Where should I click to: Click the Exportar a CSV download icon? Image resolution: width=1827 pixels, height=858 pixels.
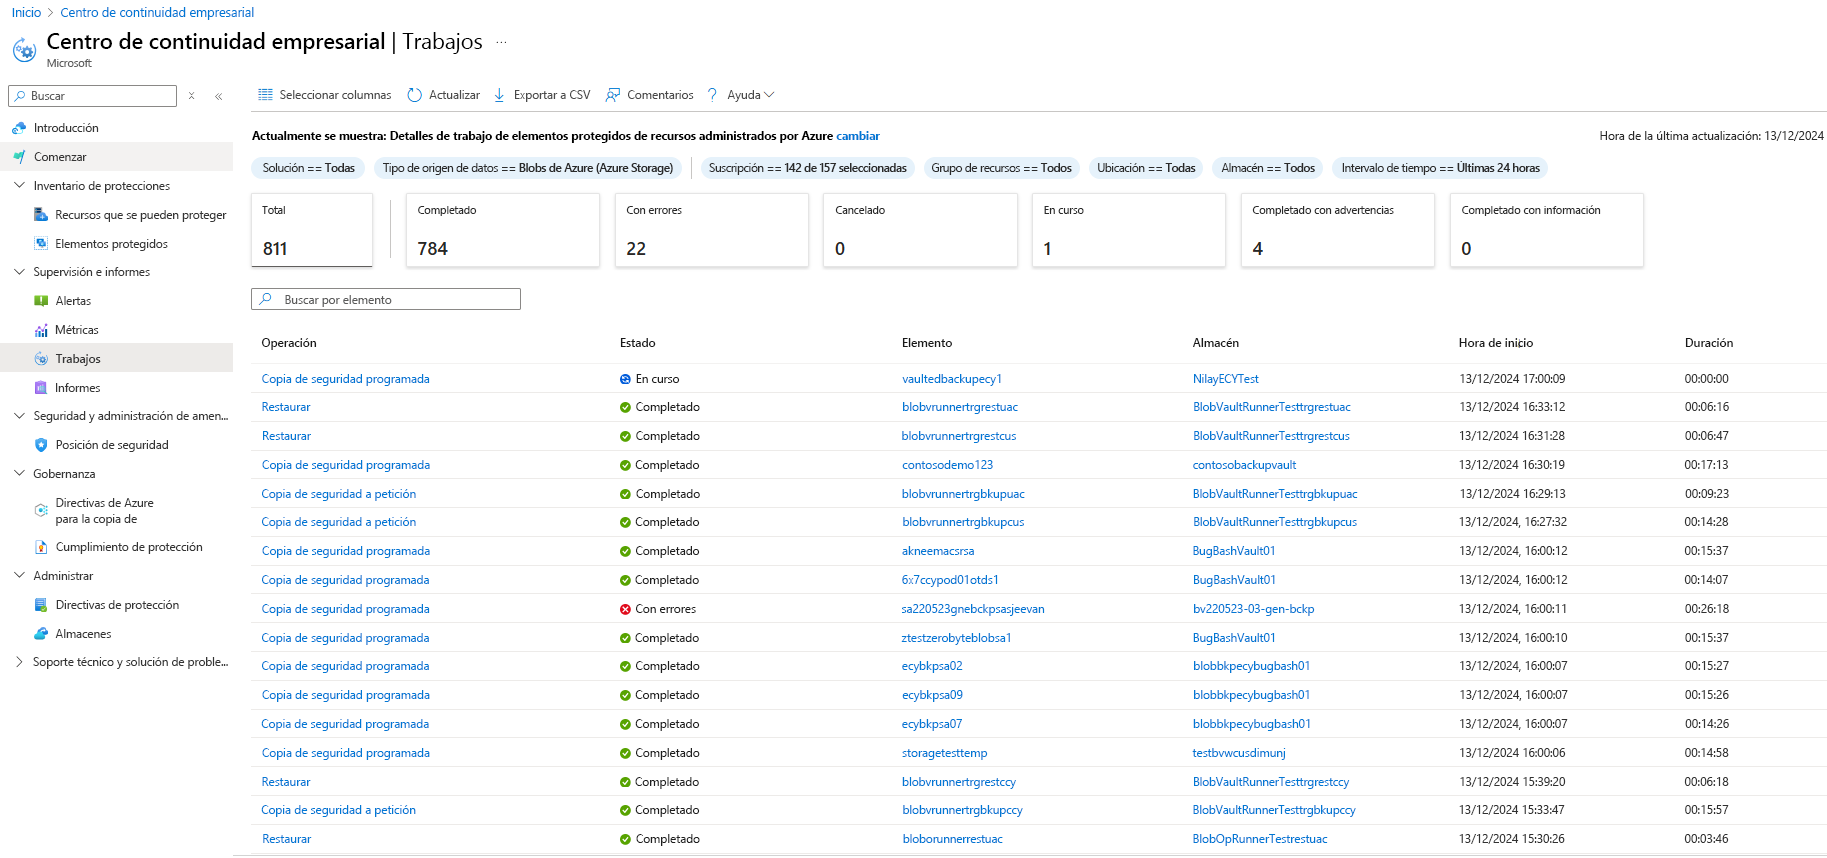tap(499, 95)
